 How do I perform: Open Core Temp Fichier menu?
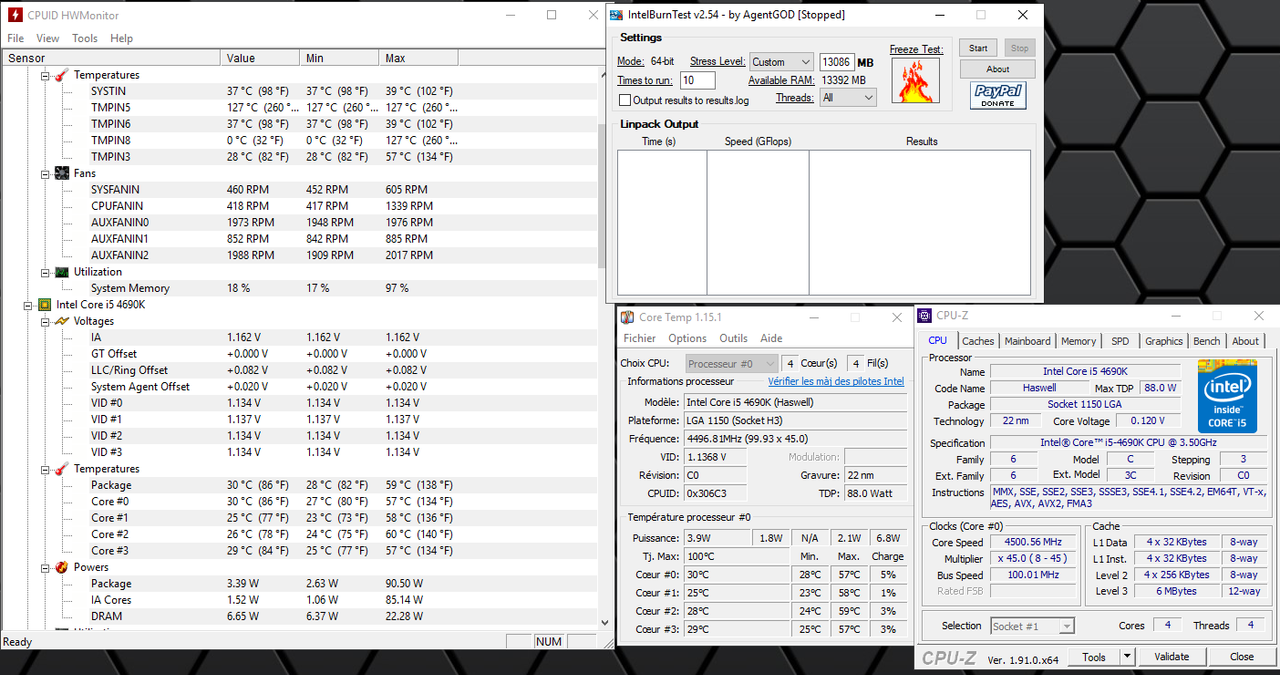640,338
